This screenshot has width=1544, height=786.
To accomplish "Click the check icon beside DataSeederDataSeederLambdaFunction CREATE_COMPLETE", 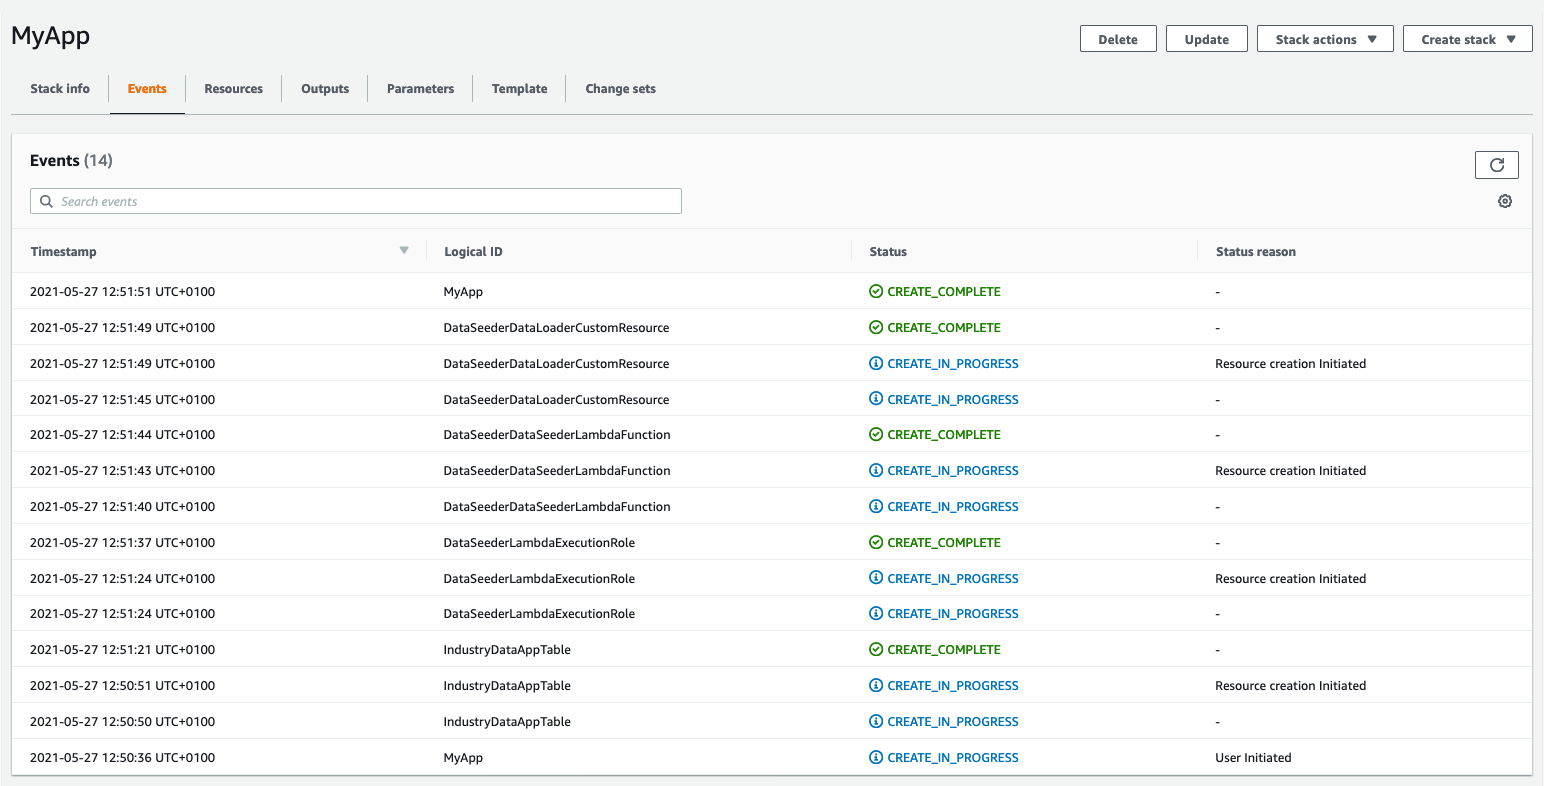I will pos(877,434).
